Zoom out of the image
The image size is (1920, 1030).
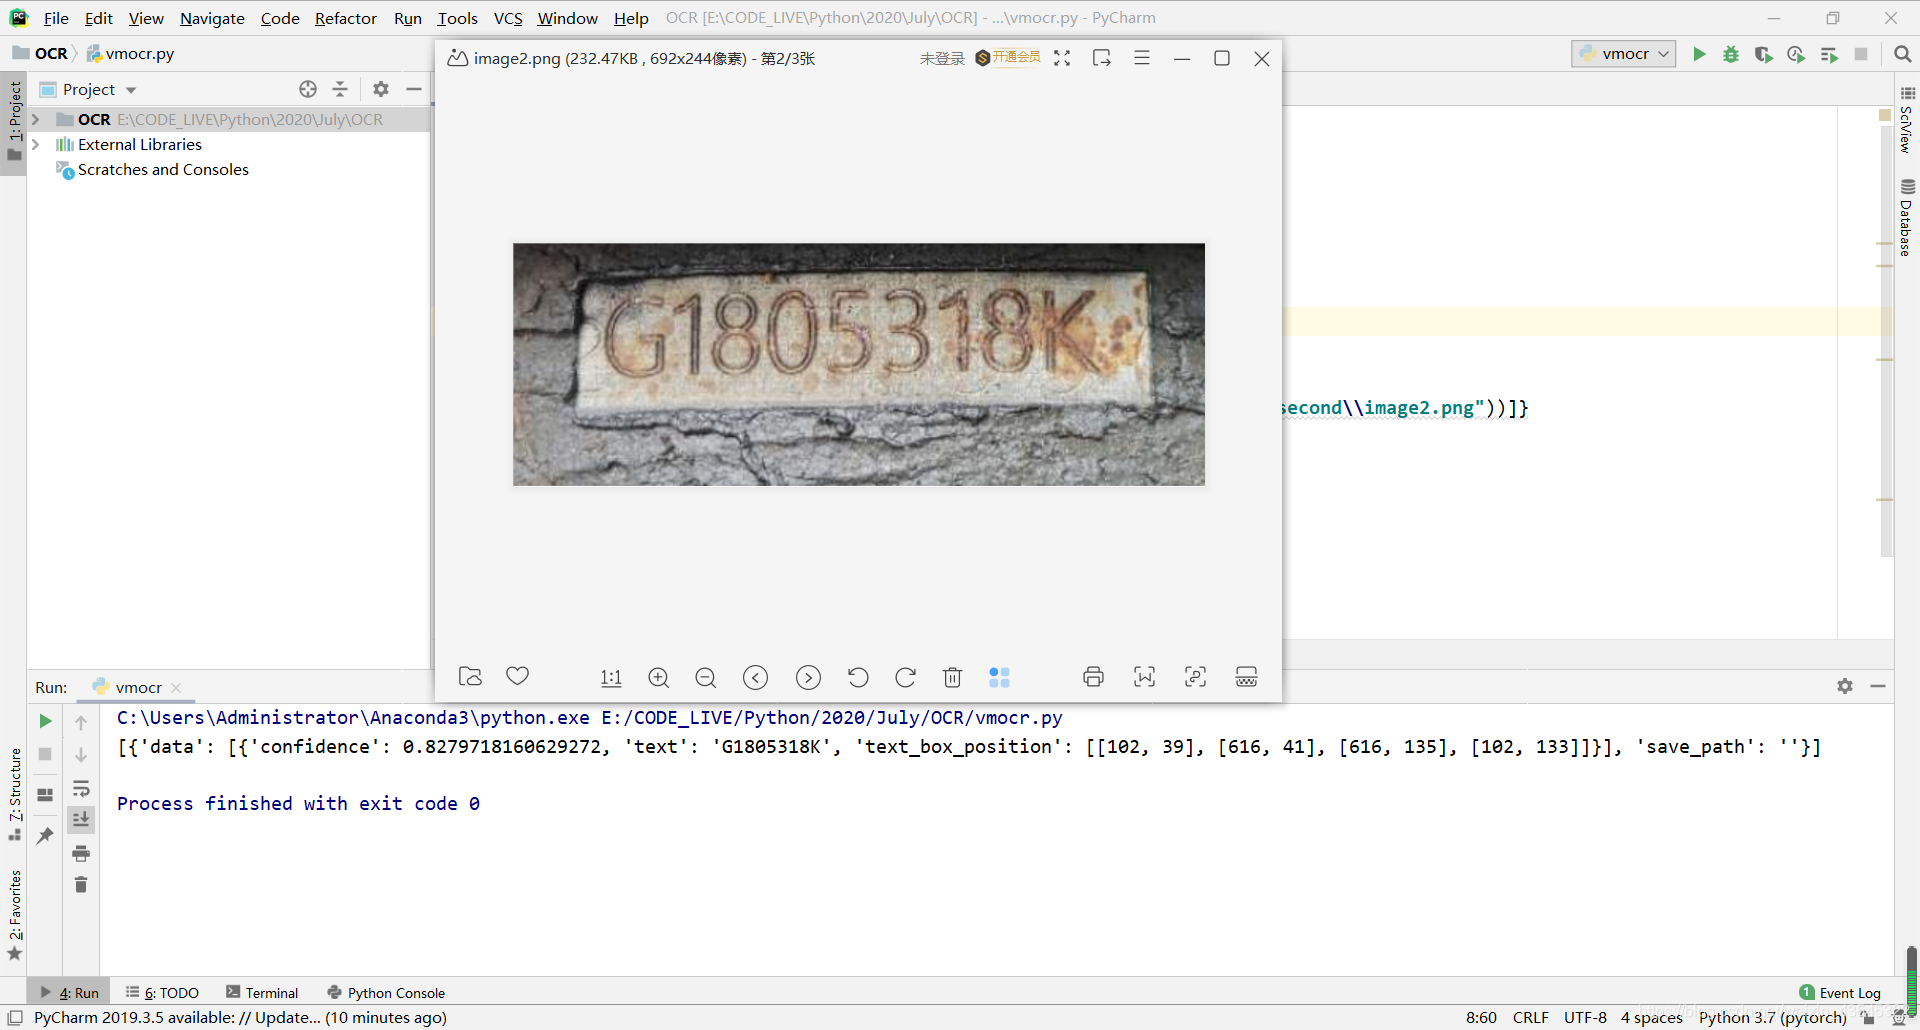[x=705, y=678]
